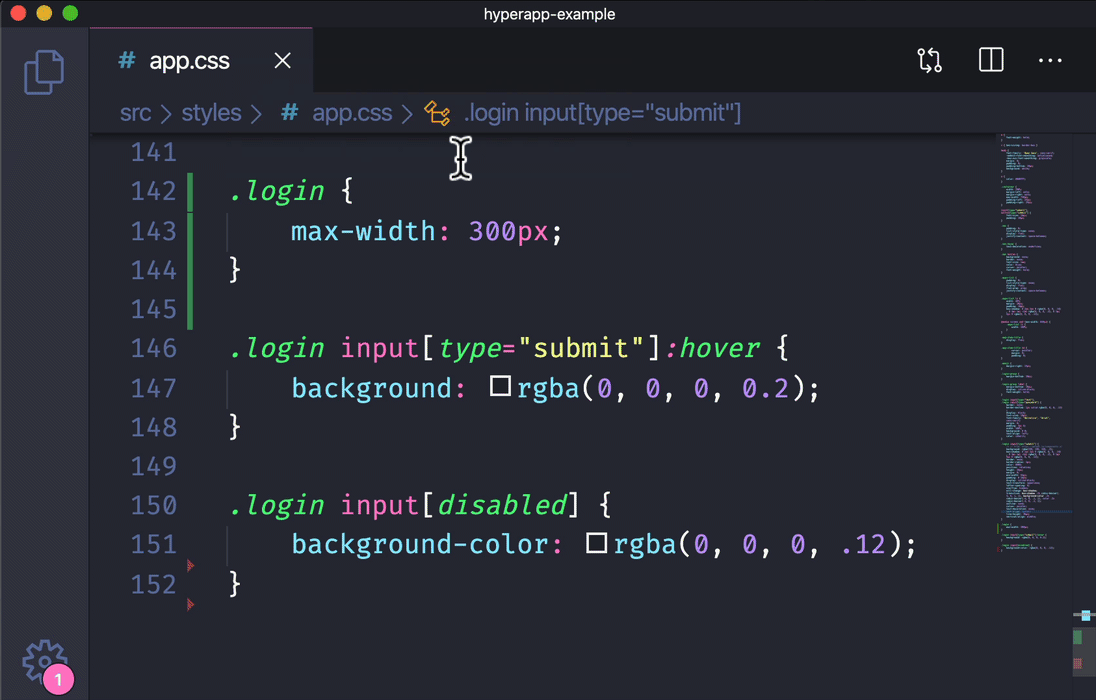Click the styles breadcrumb

(x=211, y=113)
